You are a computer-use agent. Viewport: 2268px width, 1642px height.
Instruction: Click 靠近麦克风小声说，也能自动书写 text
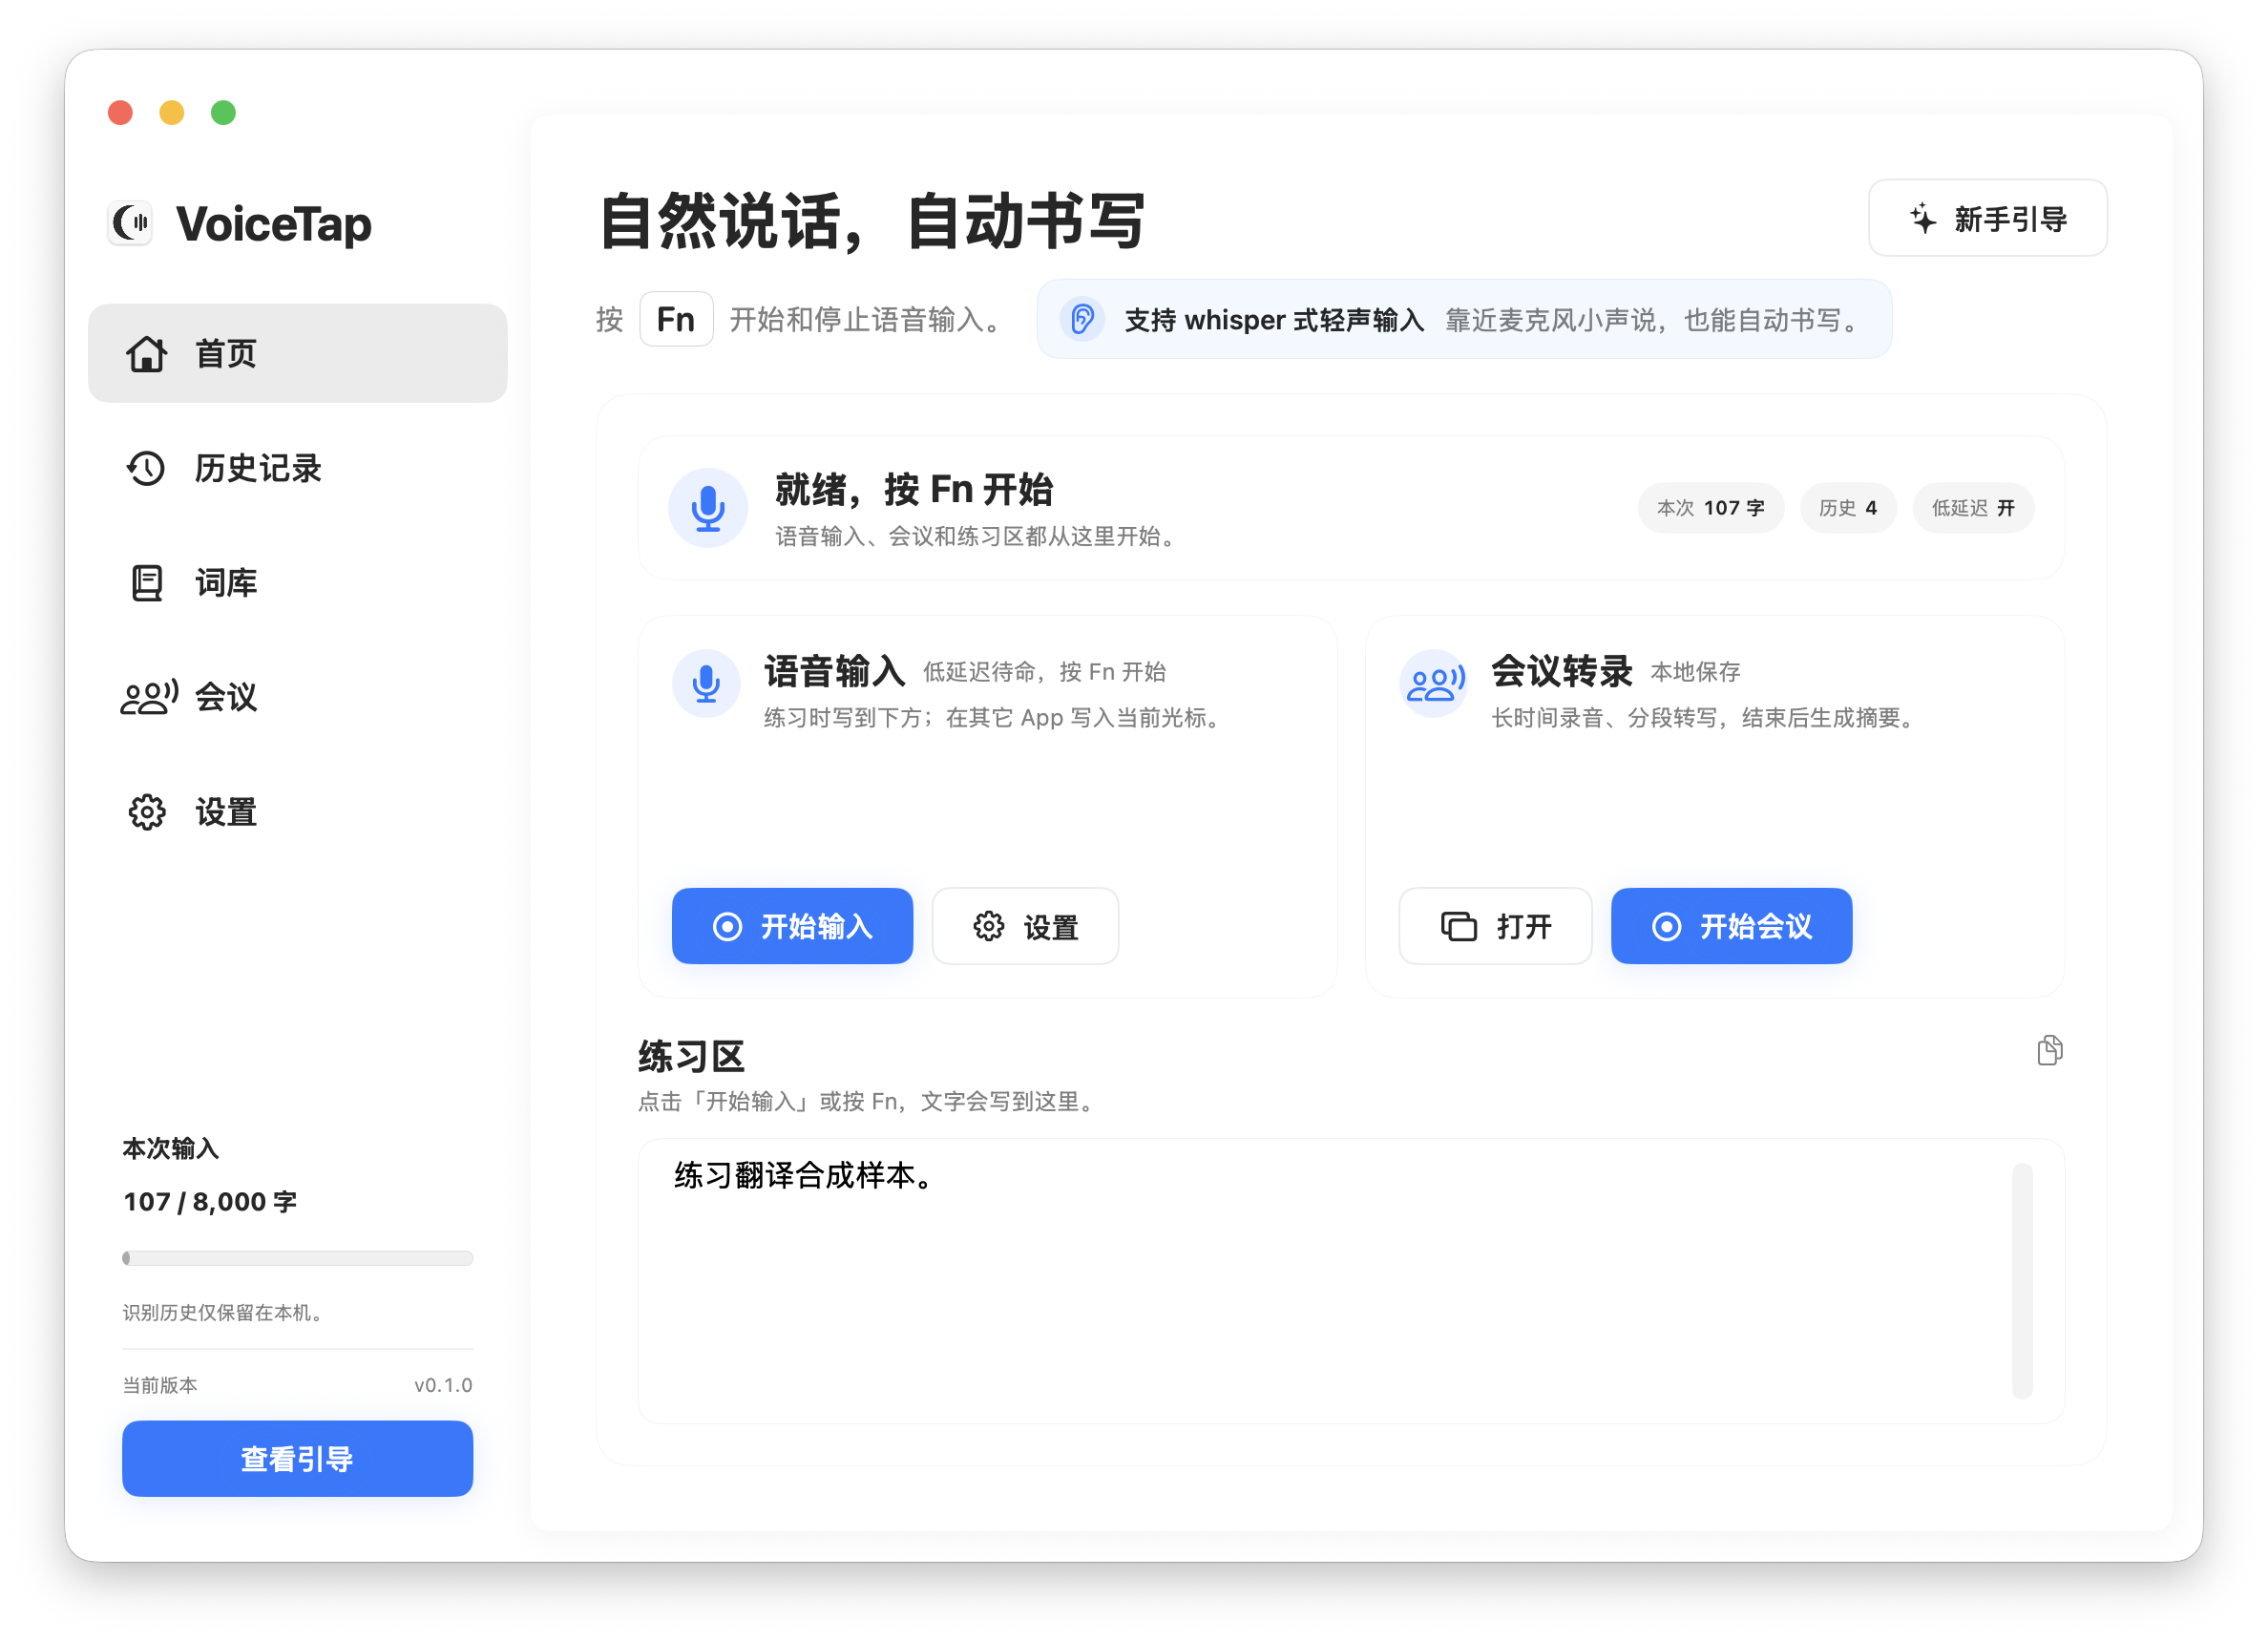[1655, 320]
